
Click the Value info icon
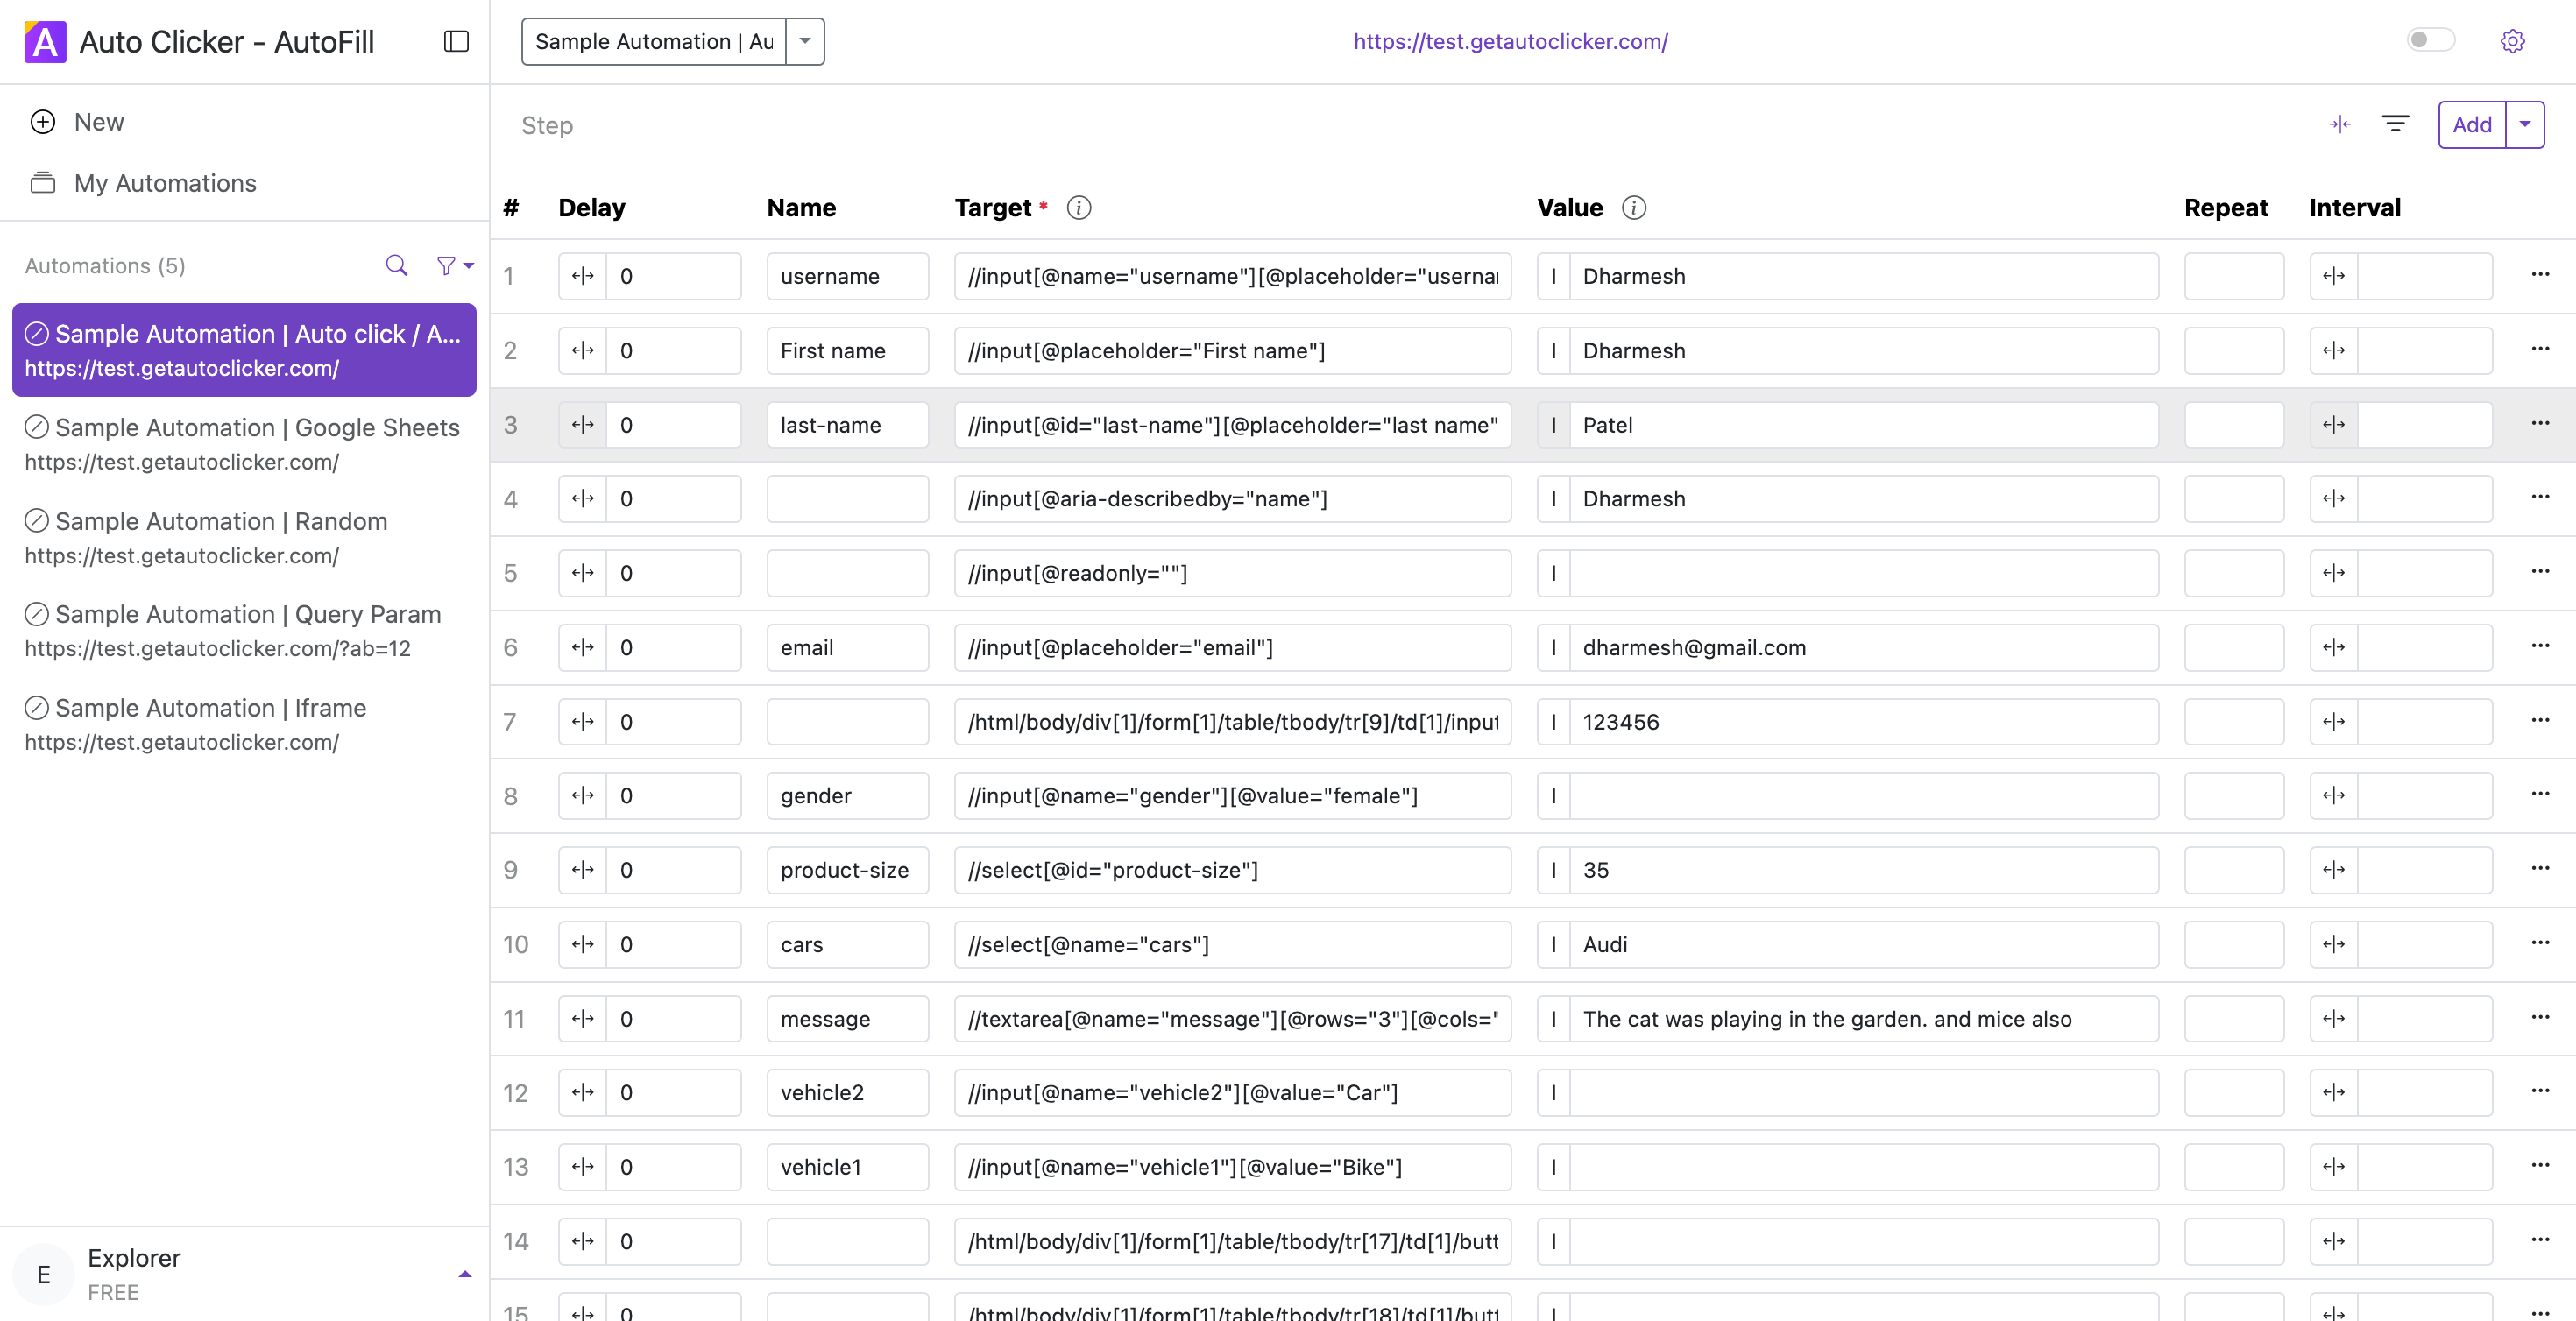click(1633, 207)
